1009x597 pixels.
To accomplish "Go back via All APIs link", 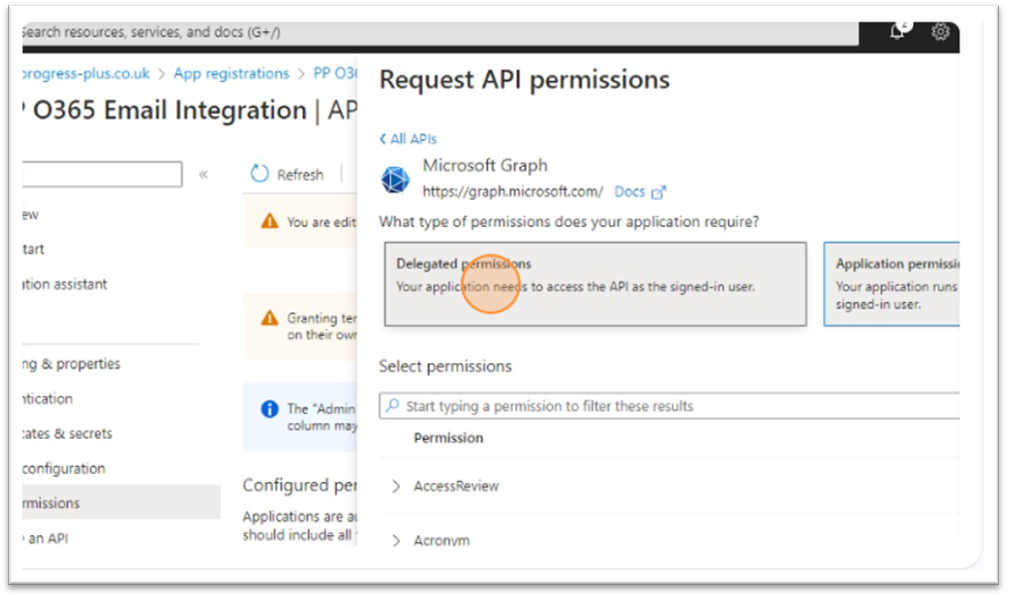I will pos(408,139).
